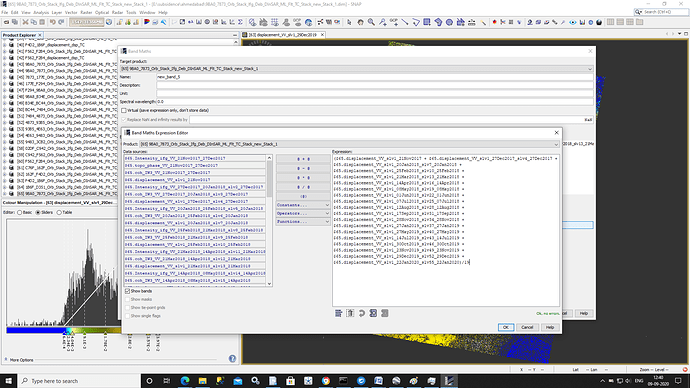Select the magnifier zoom tool in the toolbar
Screen dimensions: 690x388
pyautogui.click(x=371, y=22)
